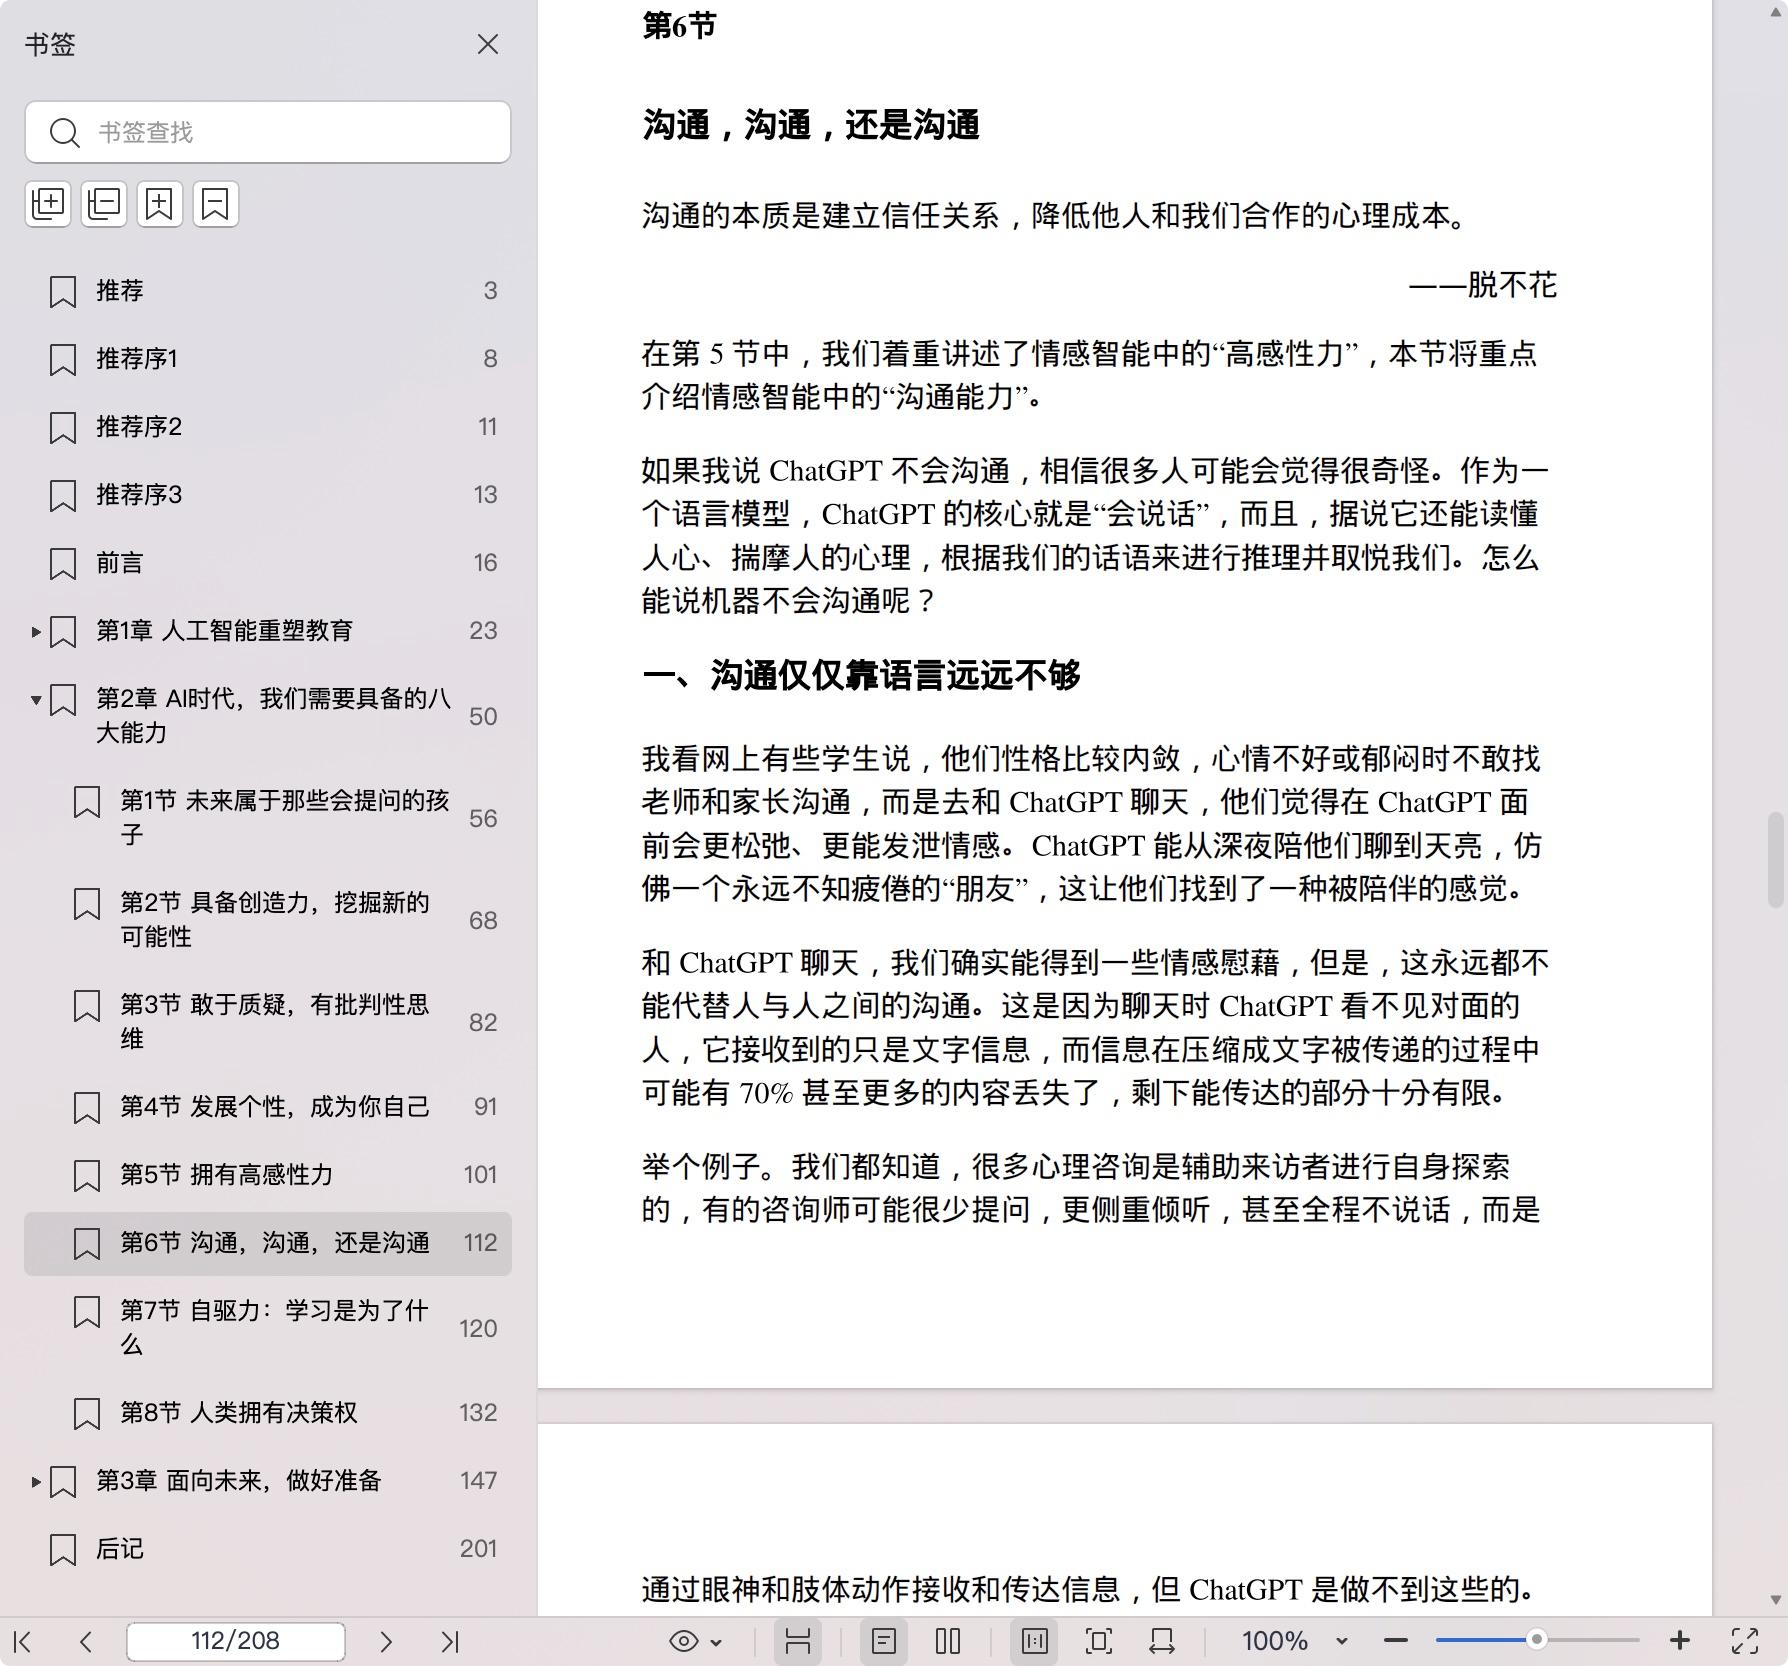The width and height of the screenshot is (1788, 1666).
Task: Collapse 第2章 AI时代 chapter
Action: click(x=36, y=699)
